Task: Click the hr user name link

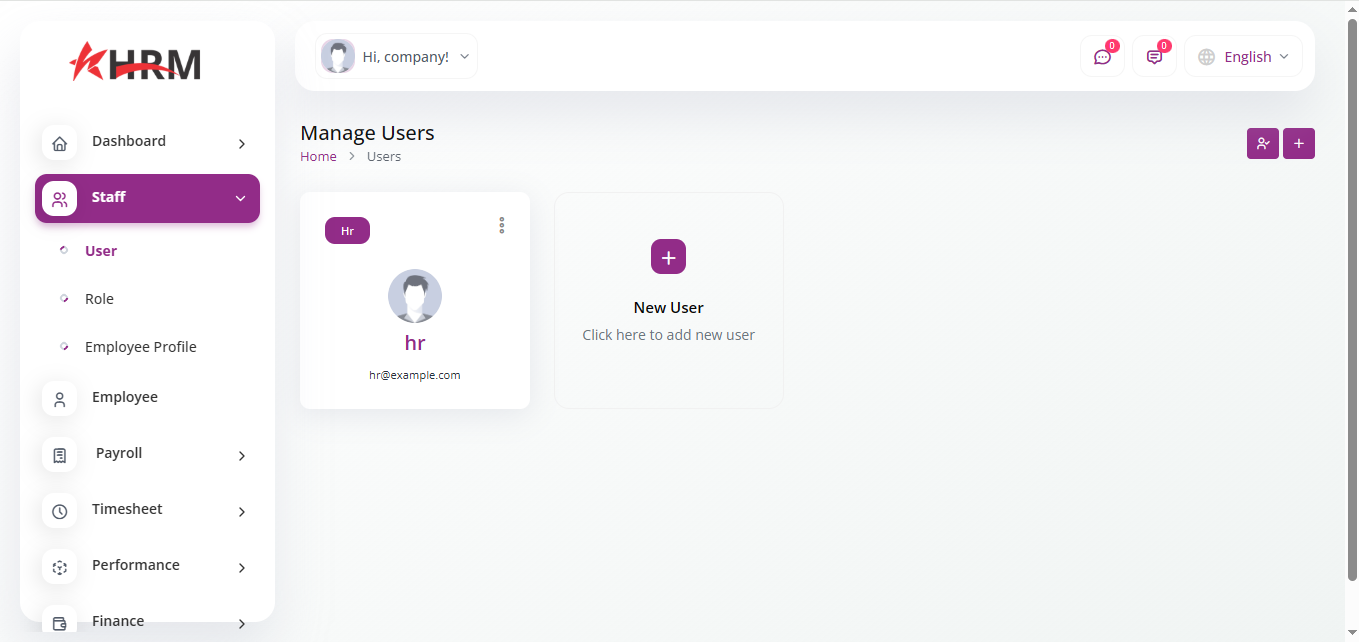Action: (x=414, y=343)
